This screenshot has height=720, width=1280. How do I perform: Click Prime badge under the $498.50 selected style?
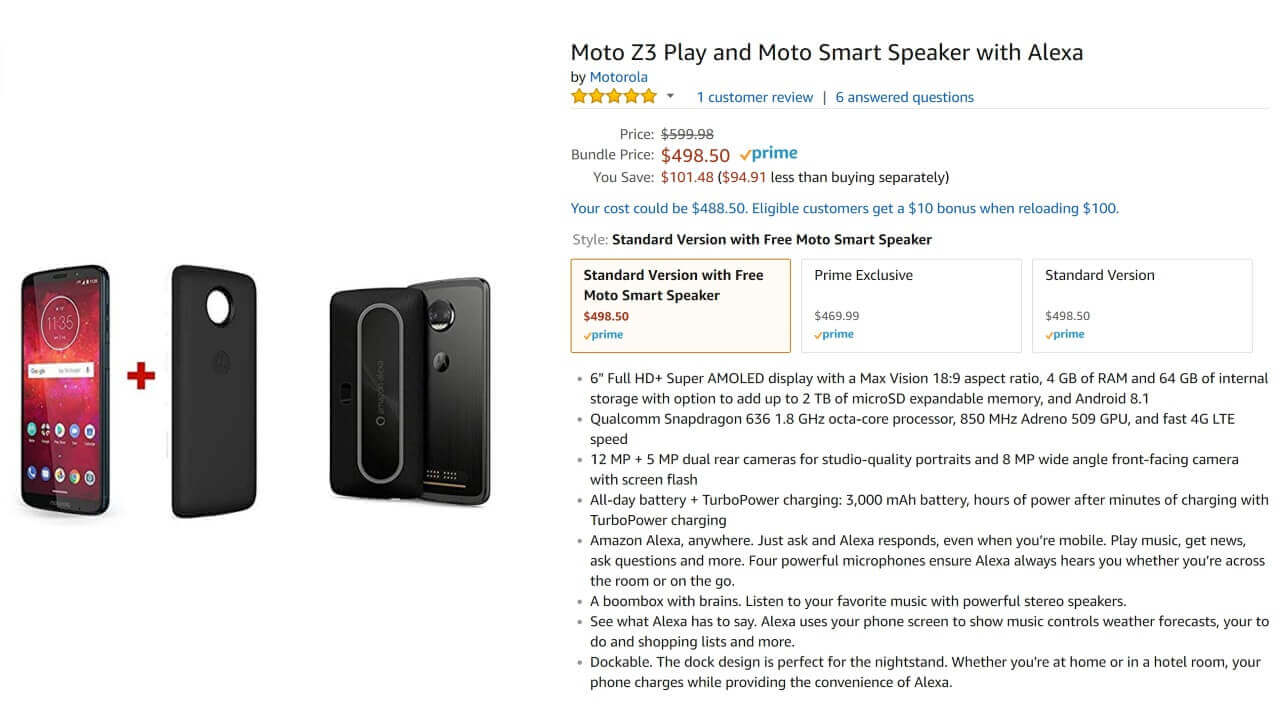(x=603, y=335)
